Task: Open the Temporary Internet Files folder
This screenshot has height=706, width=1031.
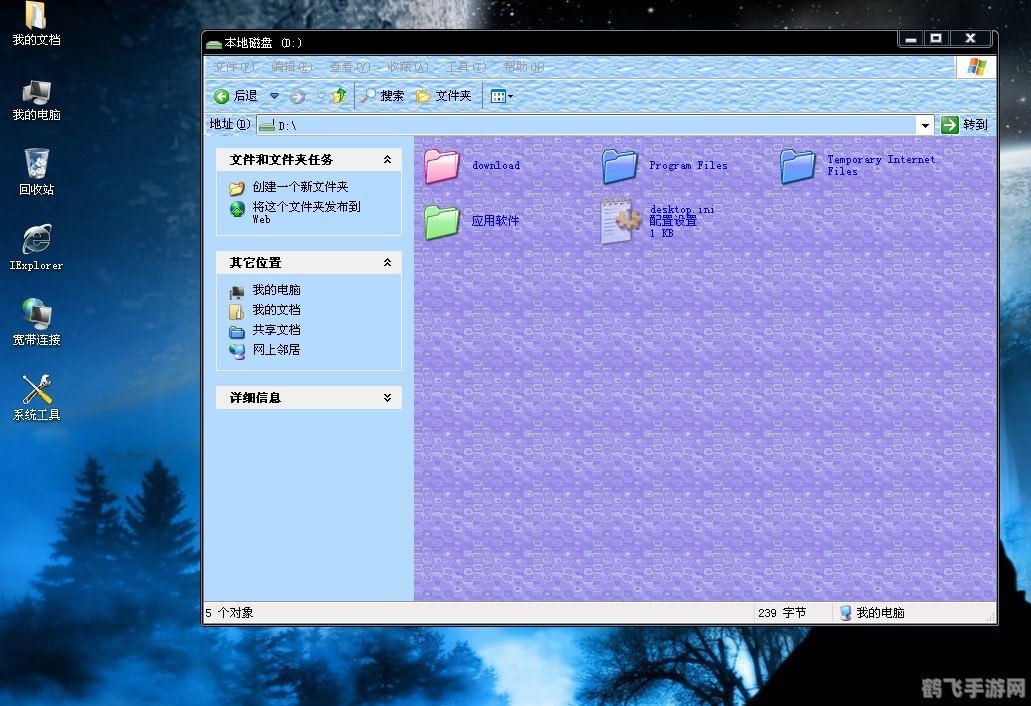Action: point(797,166)
